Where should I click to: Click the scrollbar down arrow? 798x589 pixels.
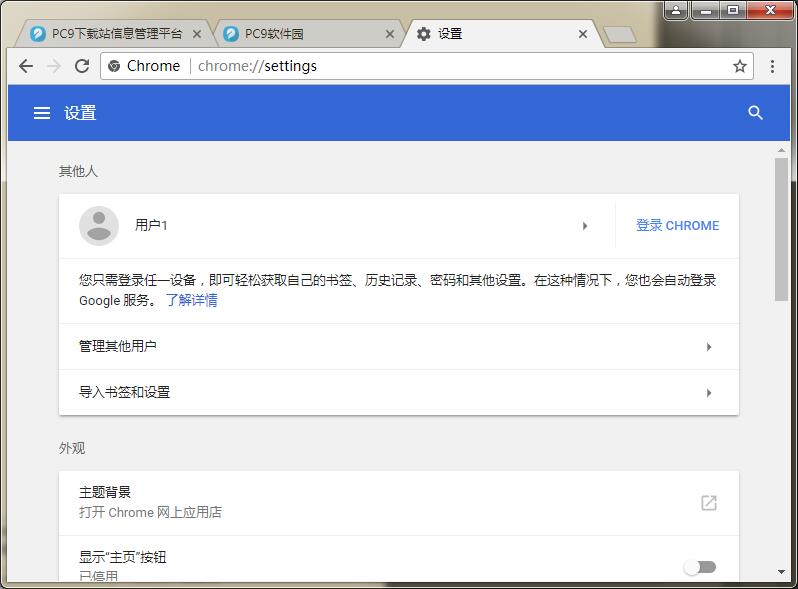781,572
